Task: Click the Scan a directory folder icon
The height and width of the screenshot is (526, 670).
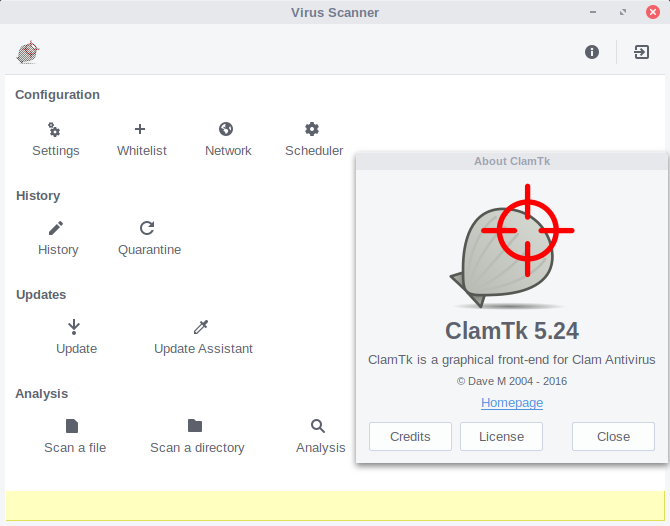Action: tap(195, 426)
